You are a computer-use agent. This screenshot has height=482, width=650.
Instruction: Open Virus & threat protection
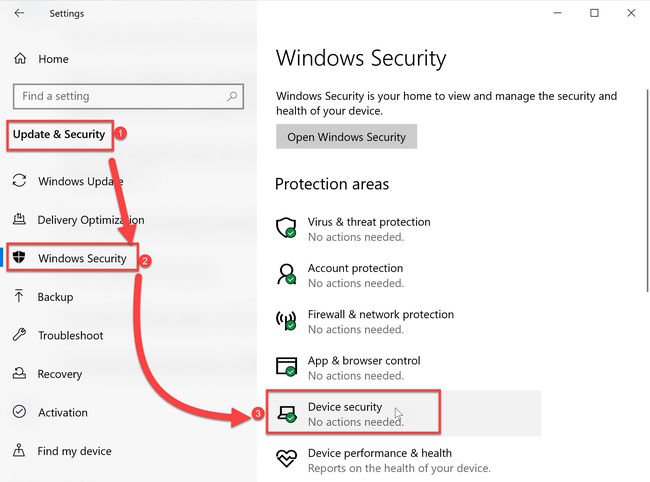point(369,222)
